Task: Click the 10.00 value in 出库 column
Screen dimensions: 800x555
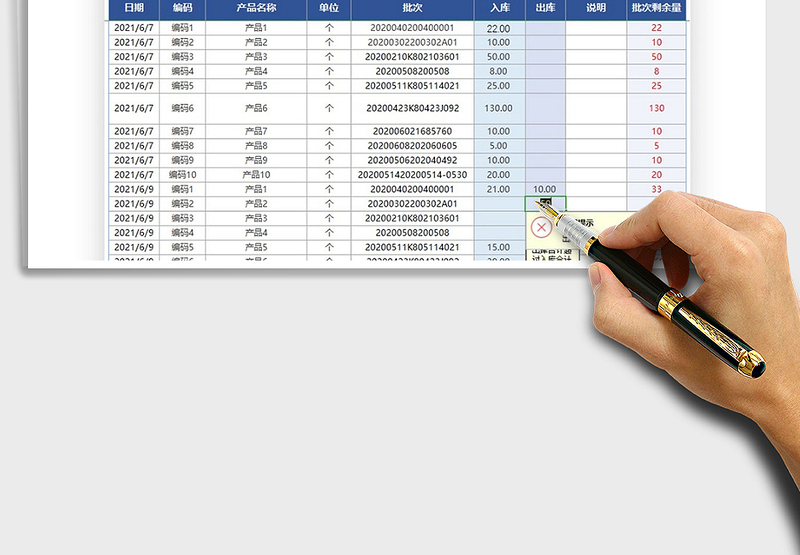Action: pyautogui.click(x=545, y=189)
